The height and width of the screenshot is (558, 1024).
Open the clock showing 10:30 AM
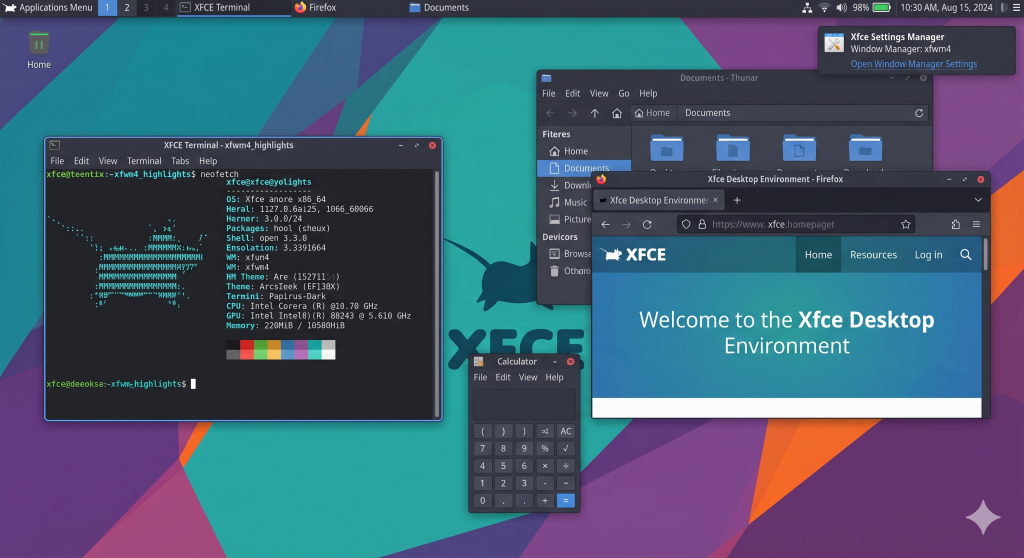pos(946,8)
